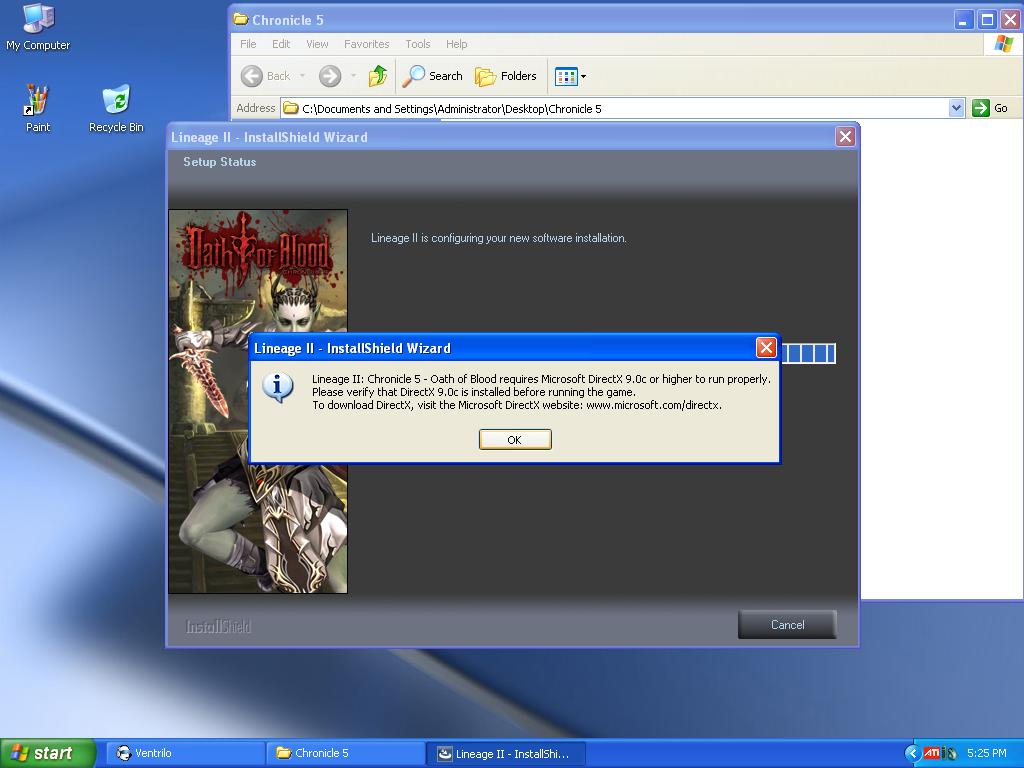
Task: Open the Back history dropdown arrow
Action: click(x=302, y=76)
